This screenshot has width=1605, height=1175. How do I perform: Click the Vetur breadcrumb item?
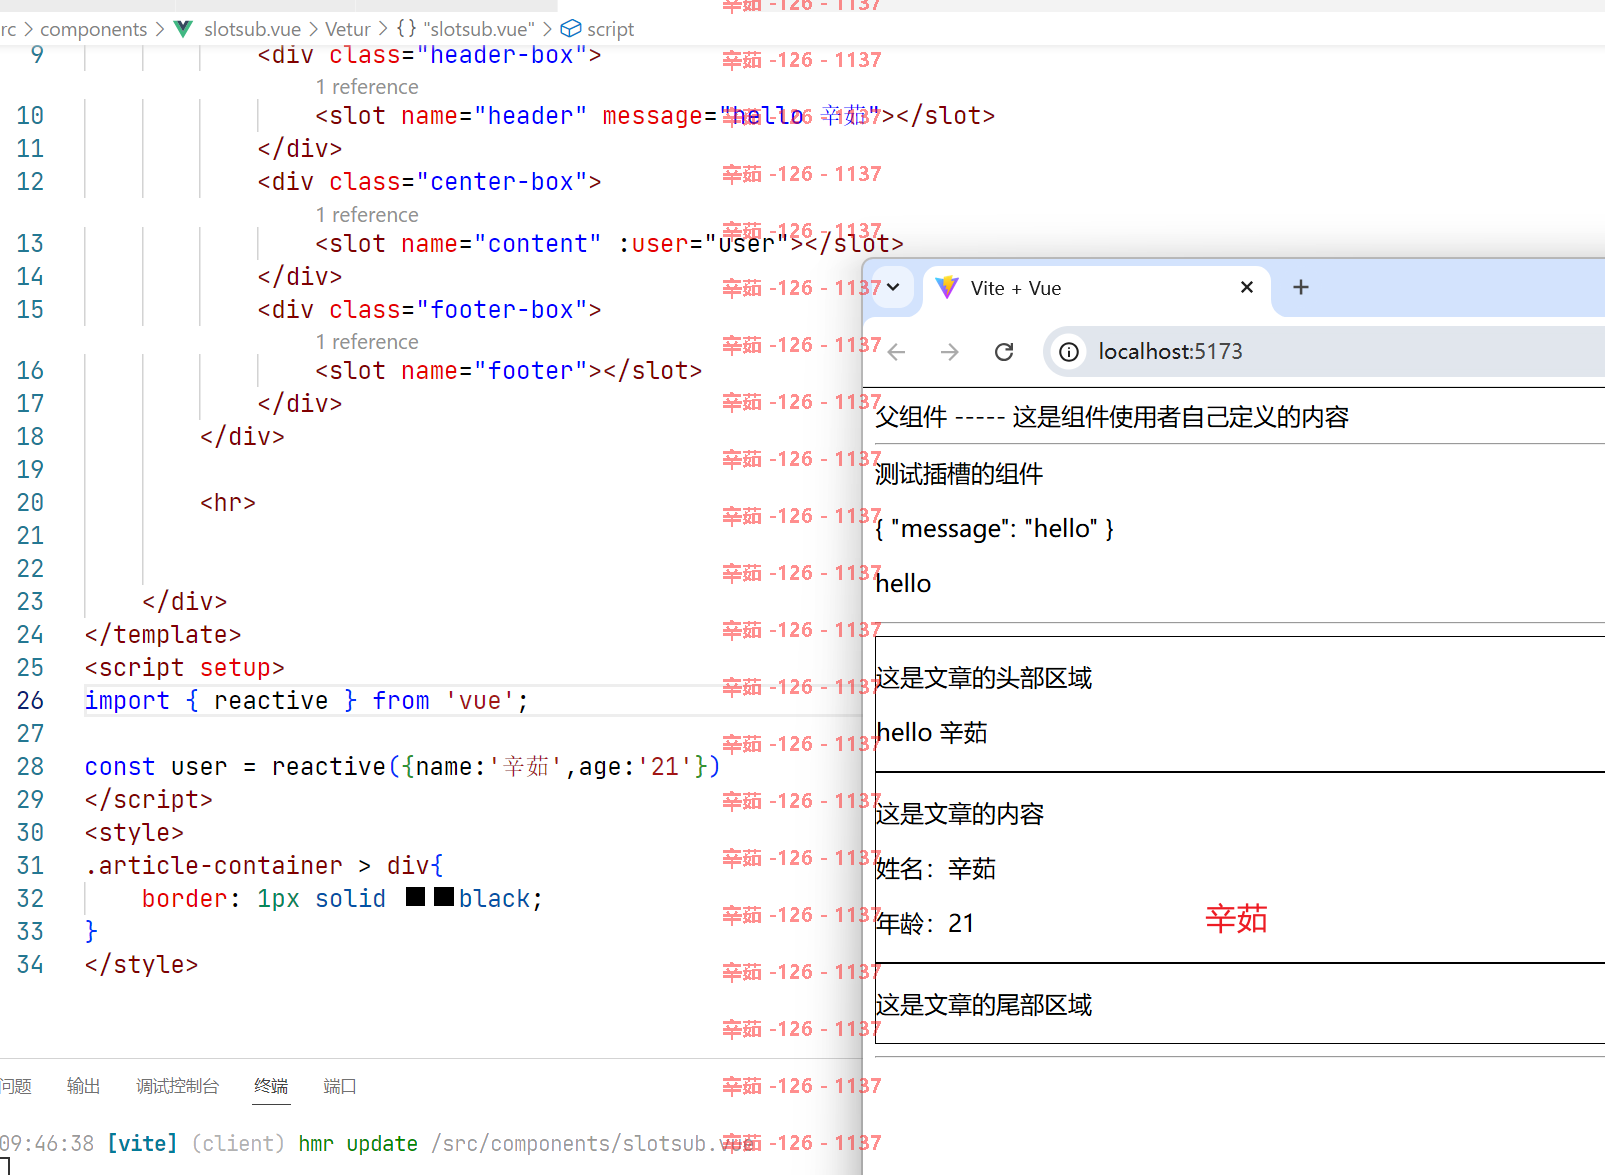(x=347, y=29)
